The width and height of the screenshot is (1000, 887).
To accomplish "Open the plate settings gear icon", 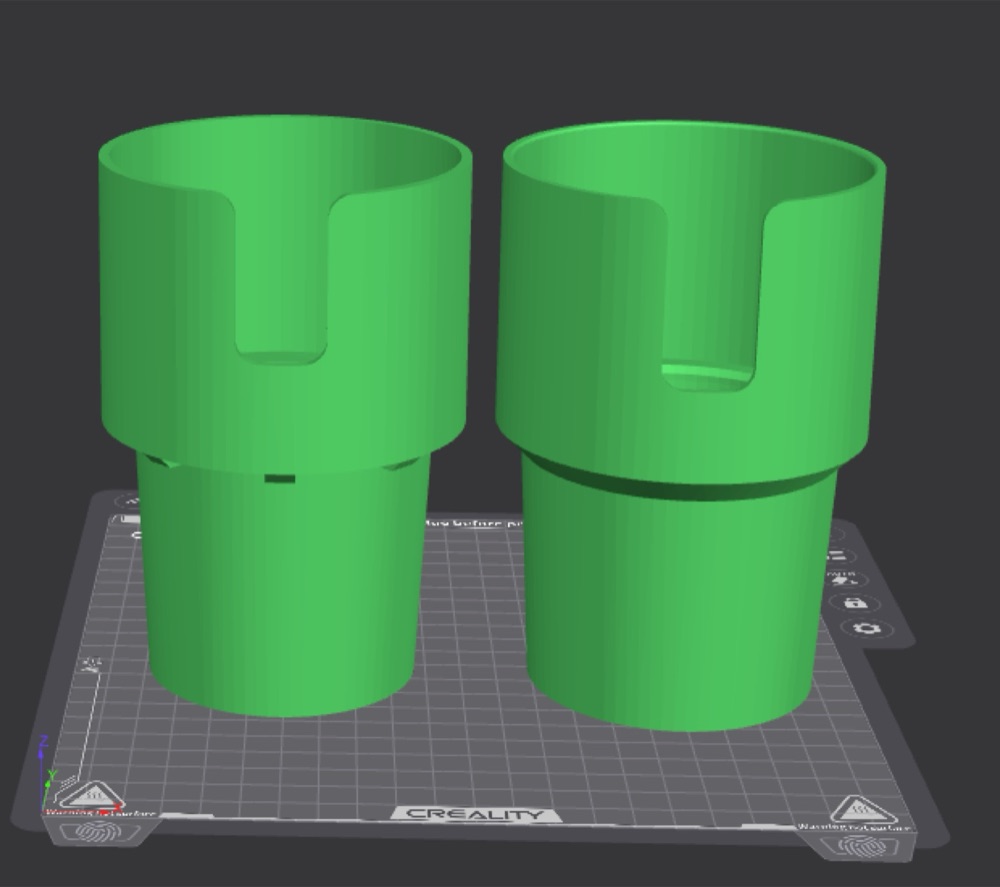I will point(867,629).
